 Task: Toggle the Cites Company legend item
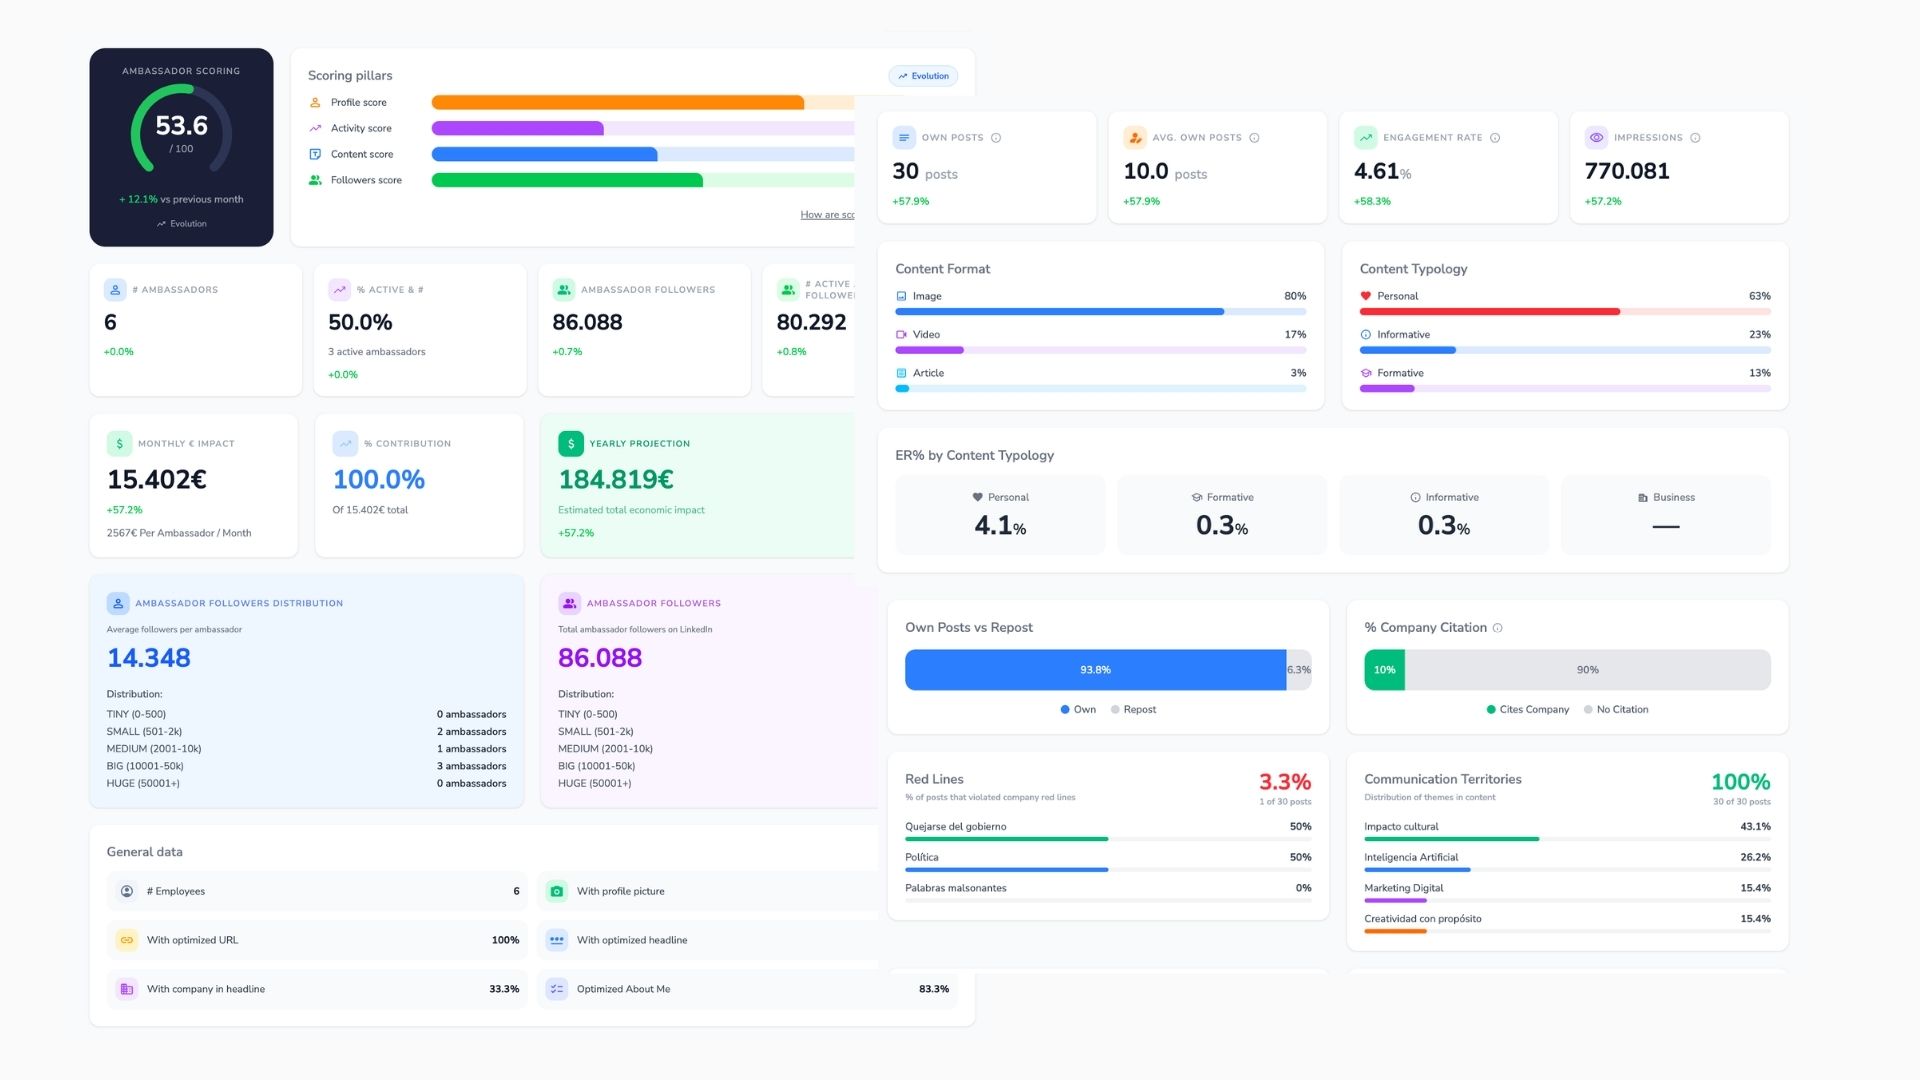pos(1528,710)
